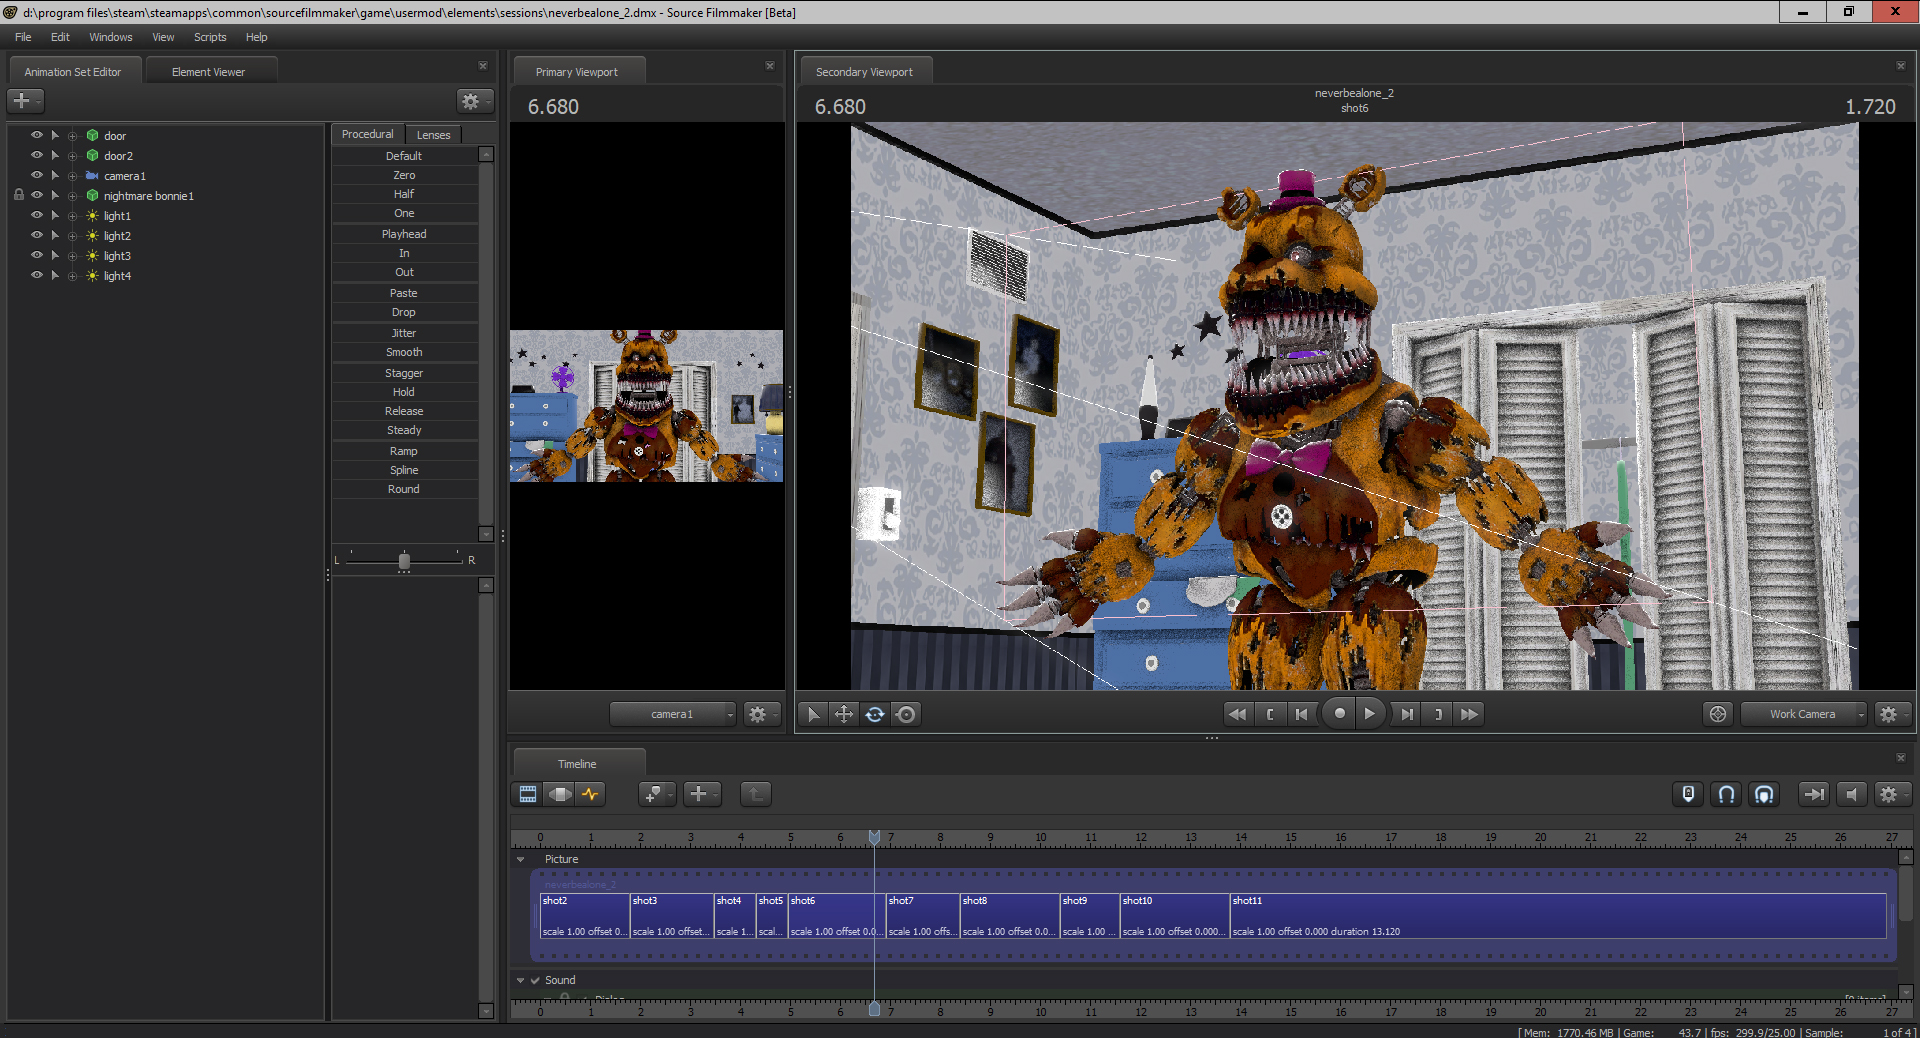Jump to the previous clip edge
Image resolution: width=1920 pixels, height=1038 pixels.
point(1270,714)
